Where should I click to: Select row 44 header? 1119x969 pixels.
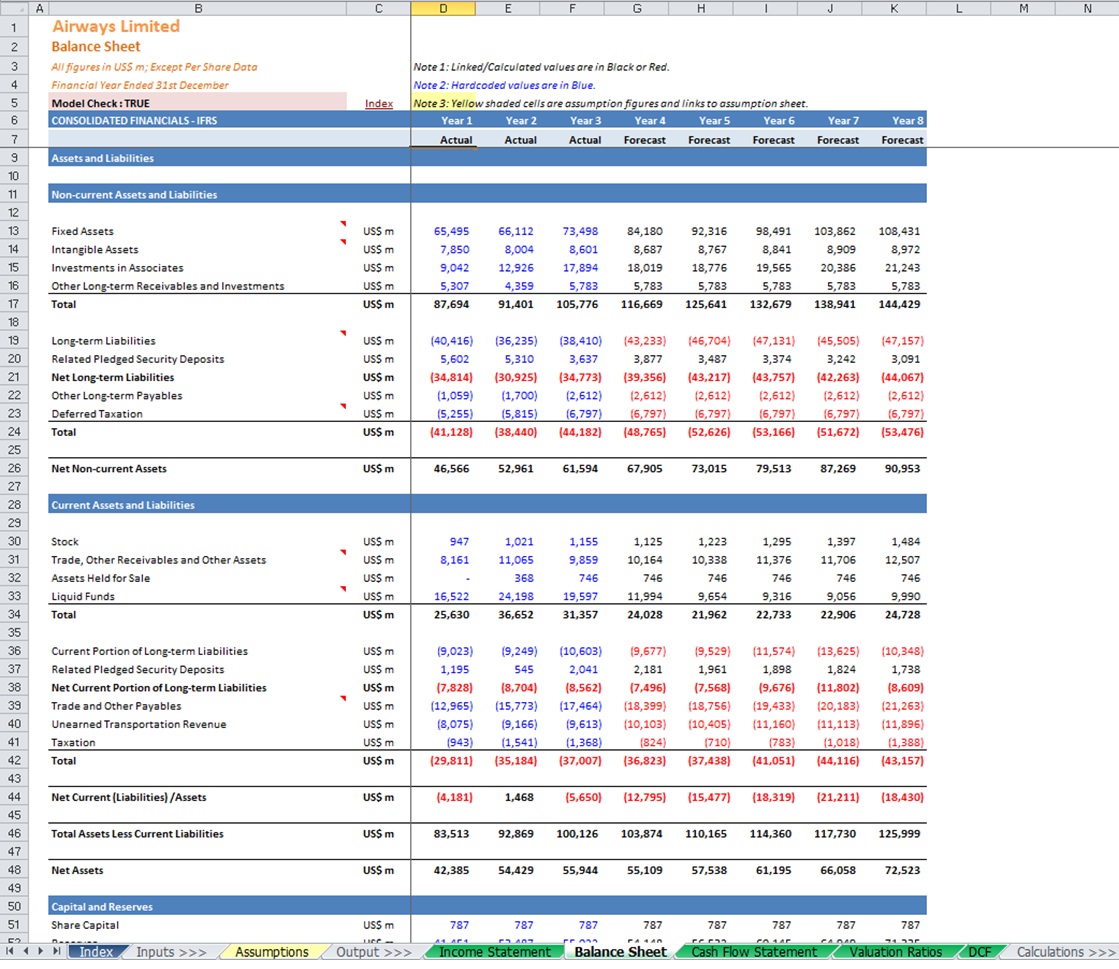(x=14, y=797)
